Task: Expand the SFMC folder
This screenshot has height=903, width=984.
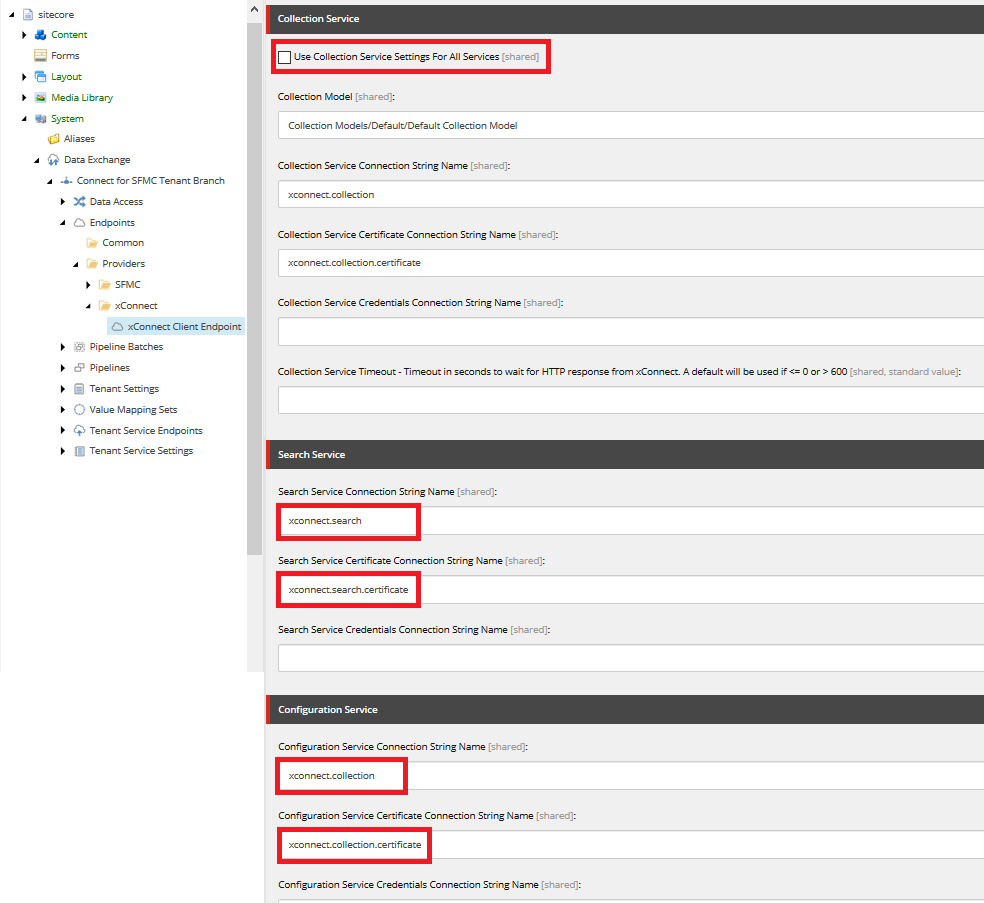Action: click(89, 284)
